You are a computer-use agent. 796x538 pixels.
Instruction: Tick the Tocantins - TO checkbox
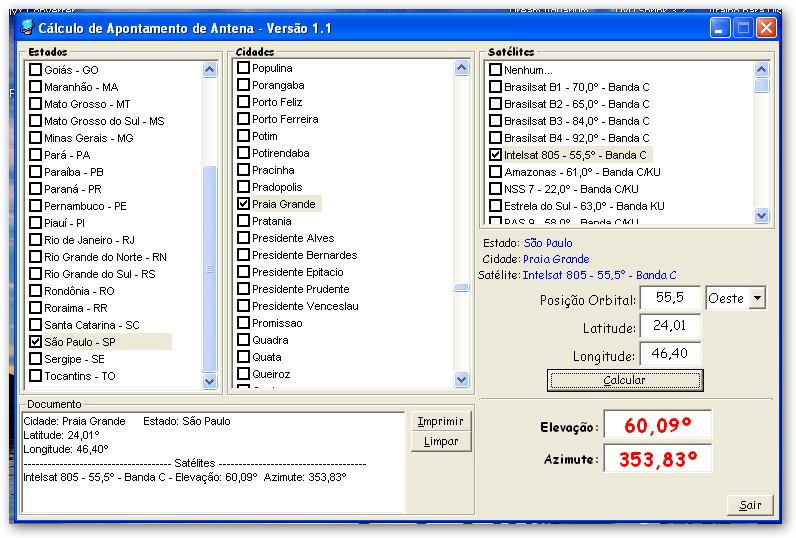click(35, 376)
